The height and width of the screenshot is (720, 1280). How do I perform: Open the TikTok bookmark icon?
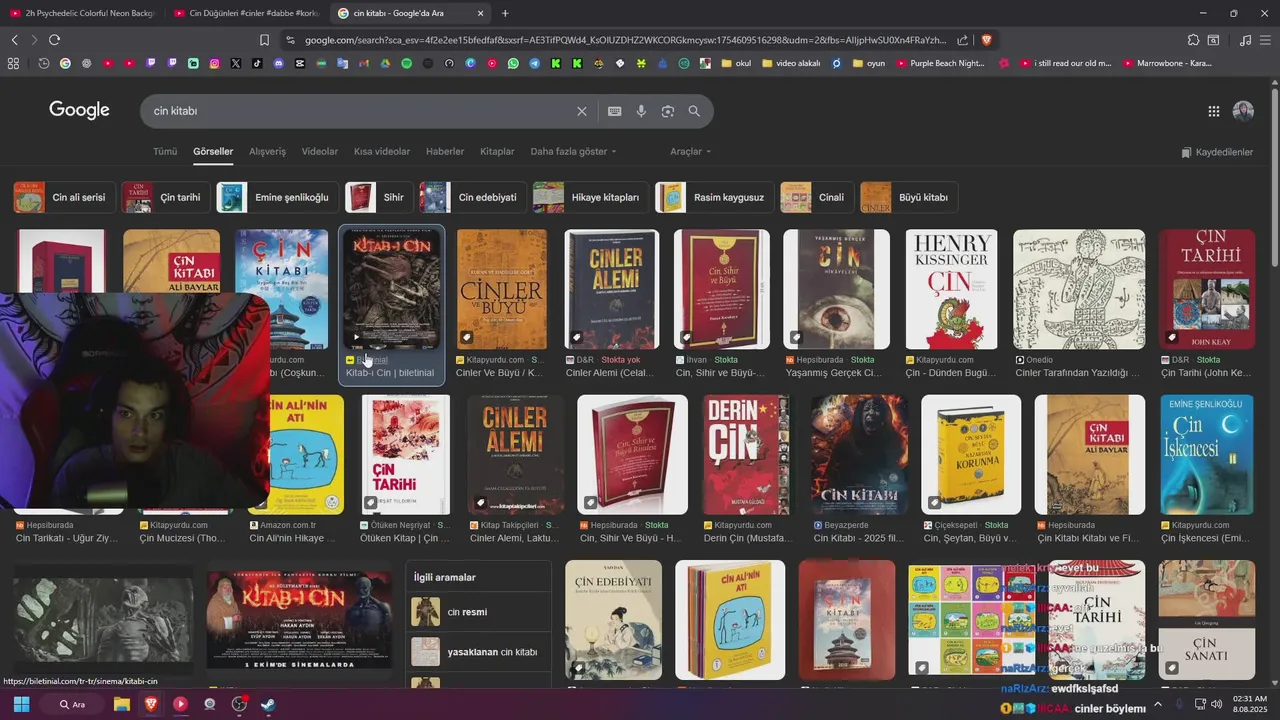click(257, 63)
